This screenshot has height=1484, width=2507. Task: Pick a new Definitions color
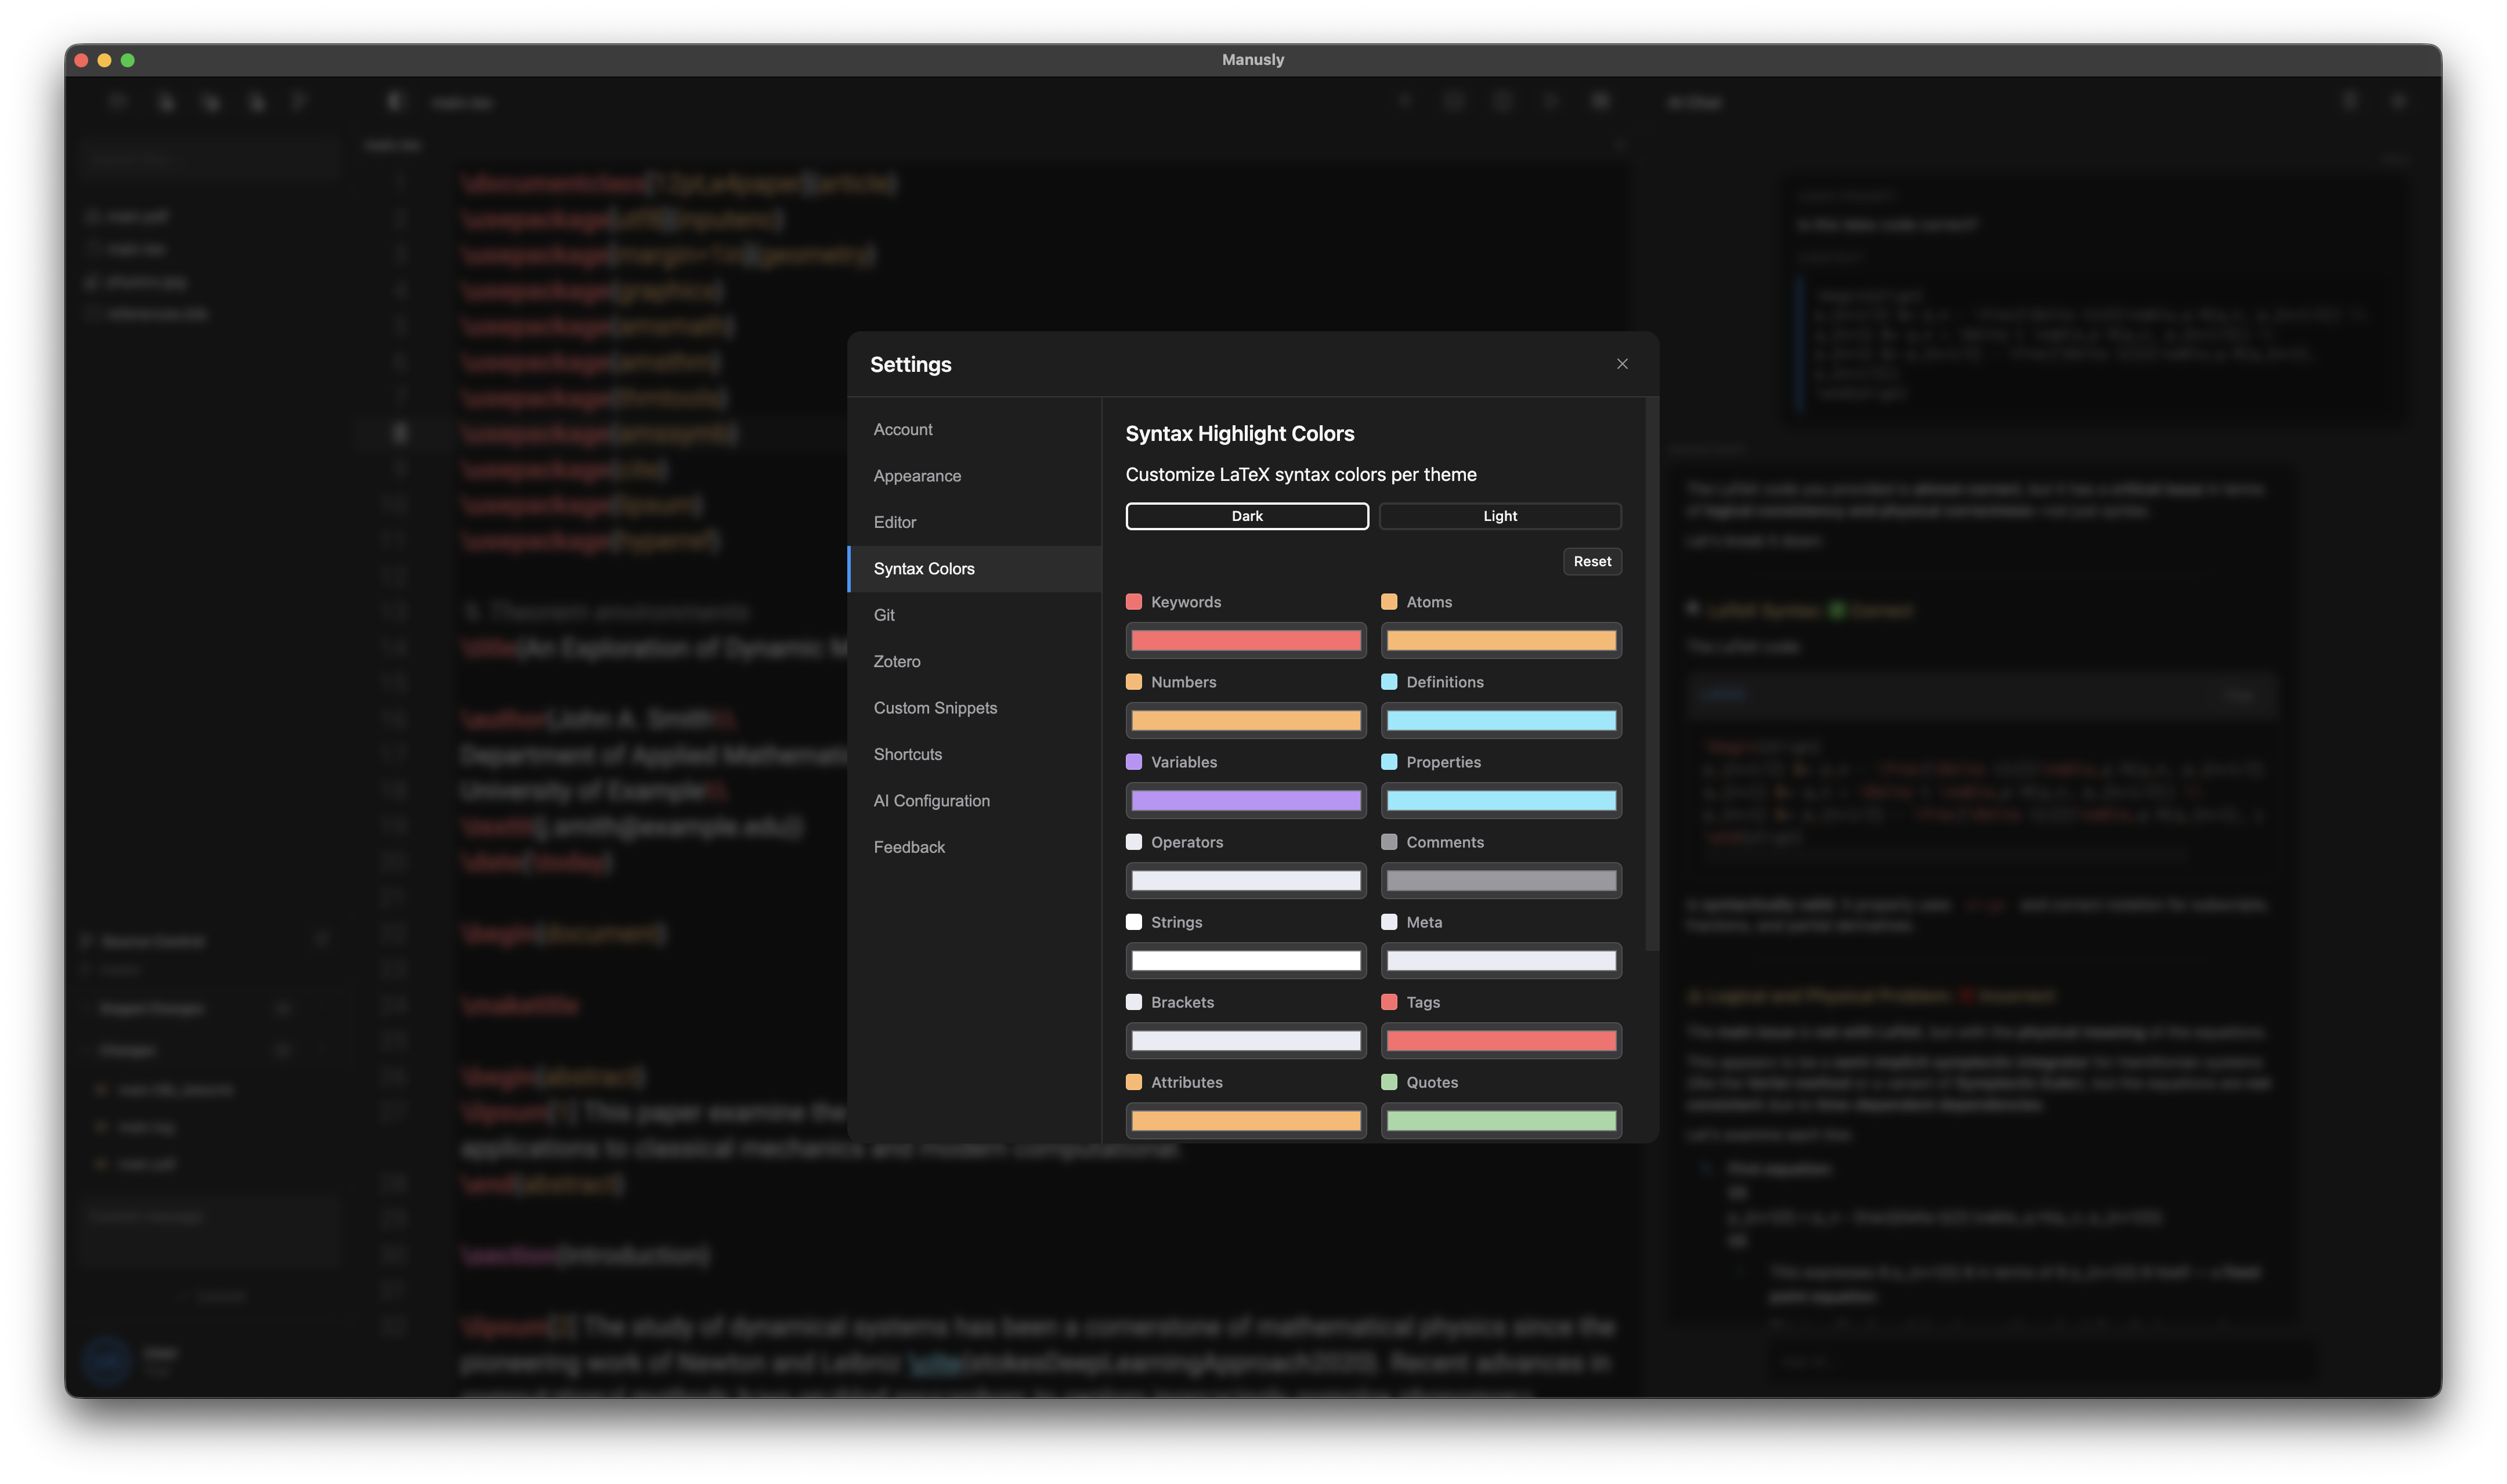pyautogui.click(x=1500, y=720)
